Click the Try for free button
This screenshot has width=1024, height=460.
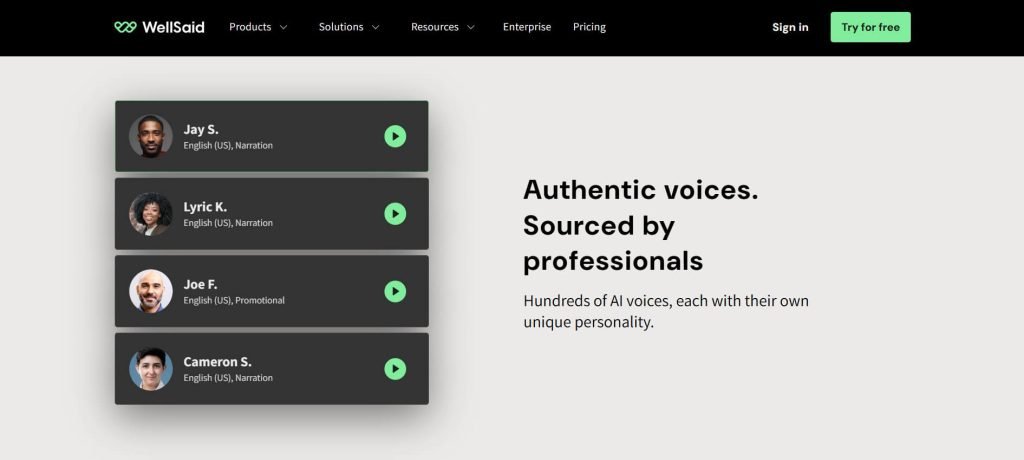tap(871, 27)
